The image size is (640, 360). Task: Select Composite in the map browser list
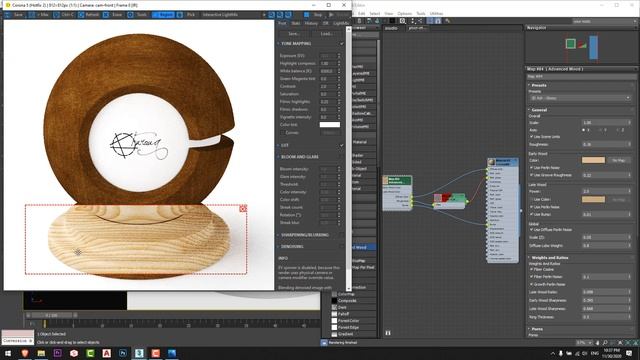(347, 301)
